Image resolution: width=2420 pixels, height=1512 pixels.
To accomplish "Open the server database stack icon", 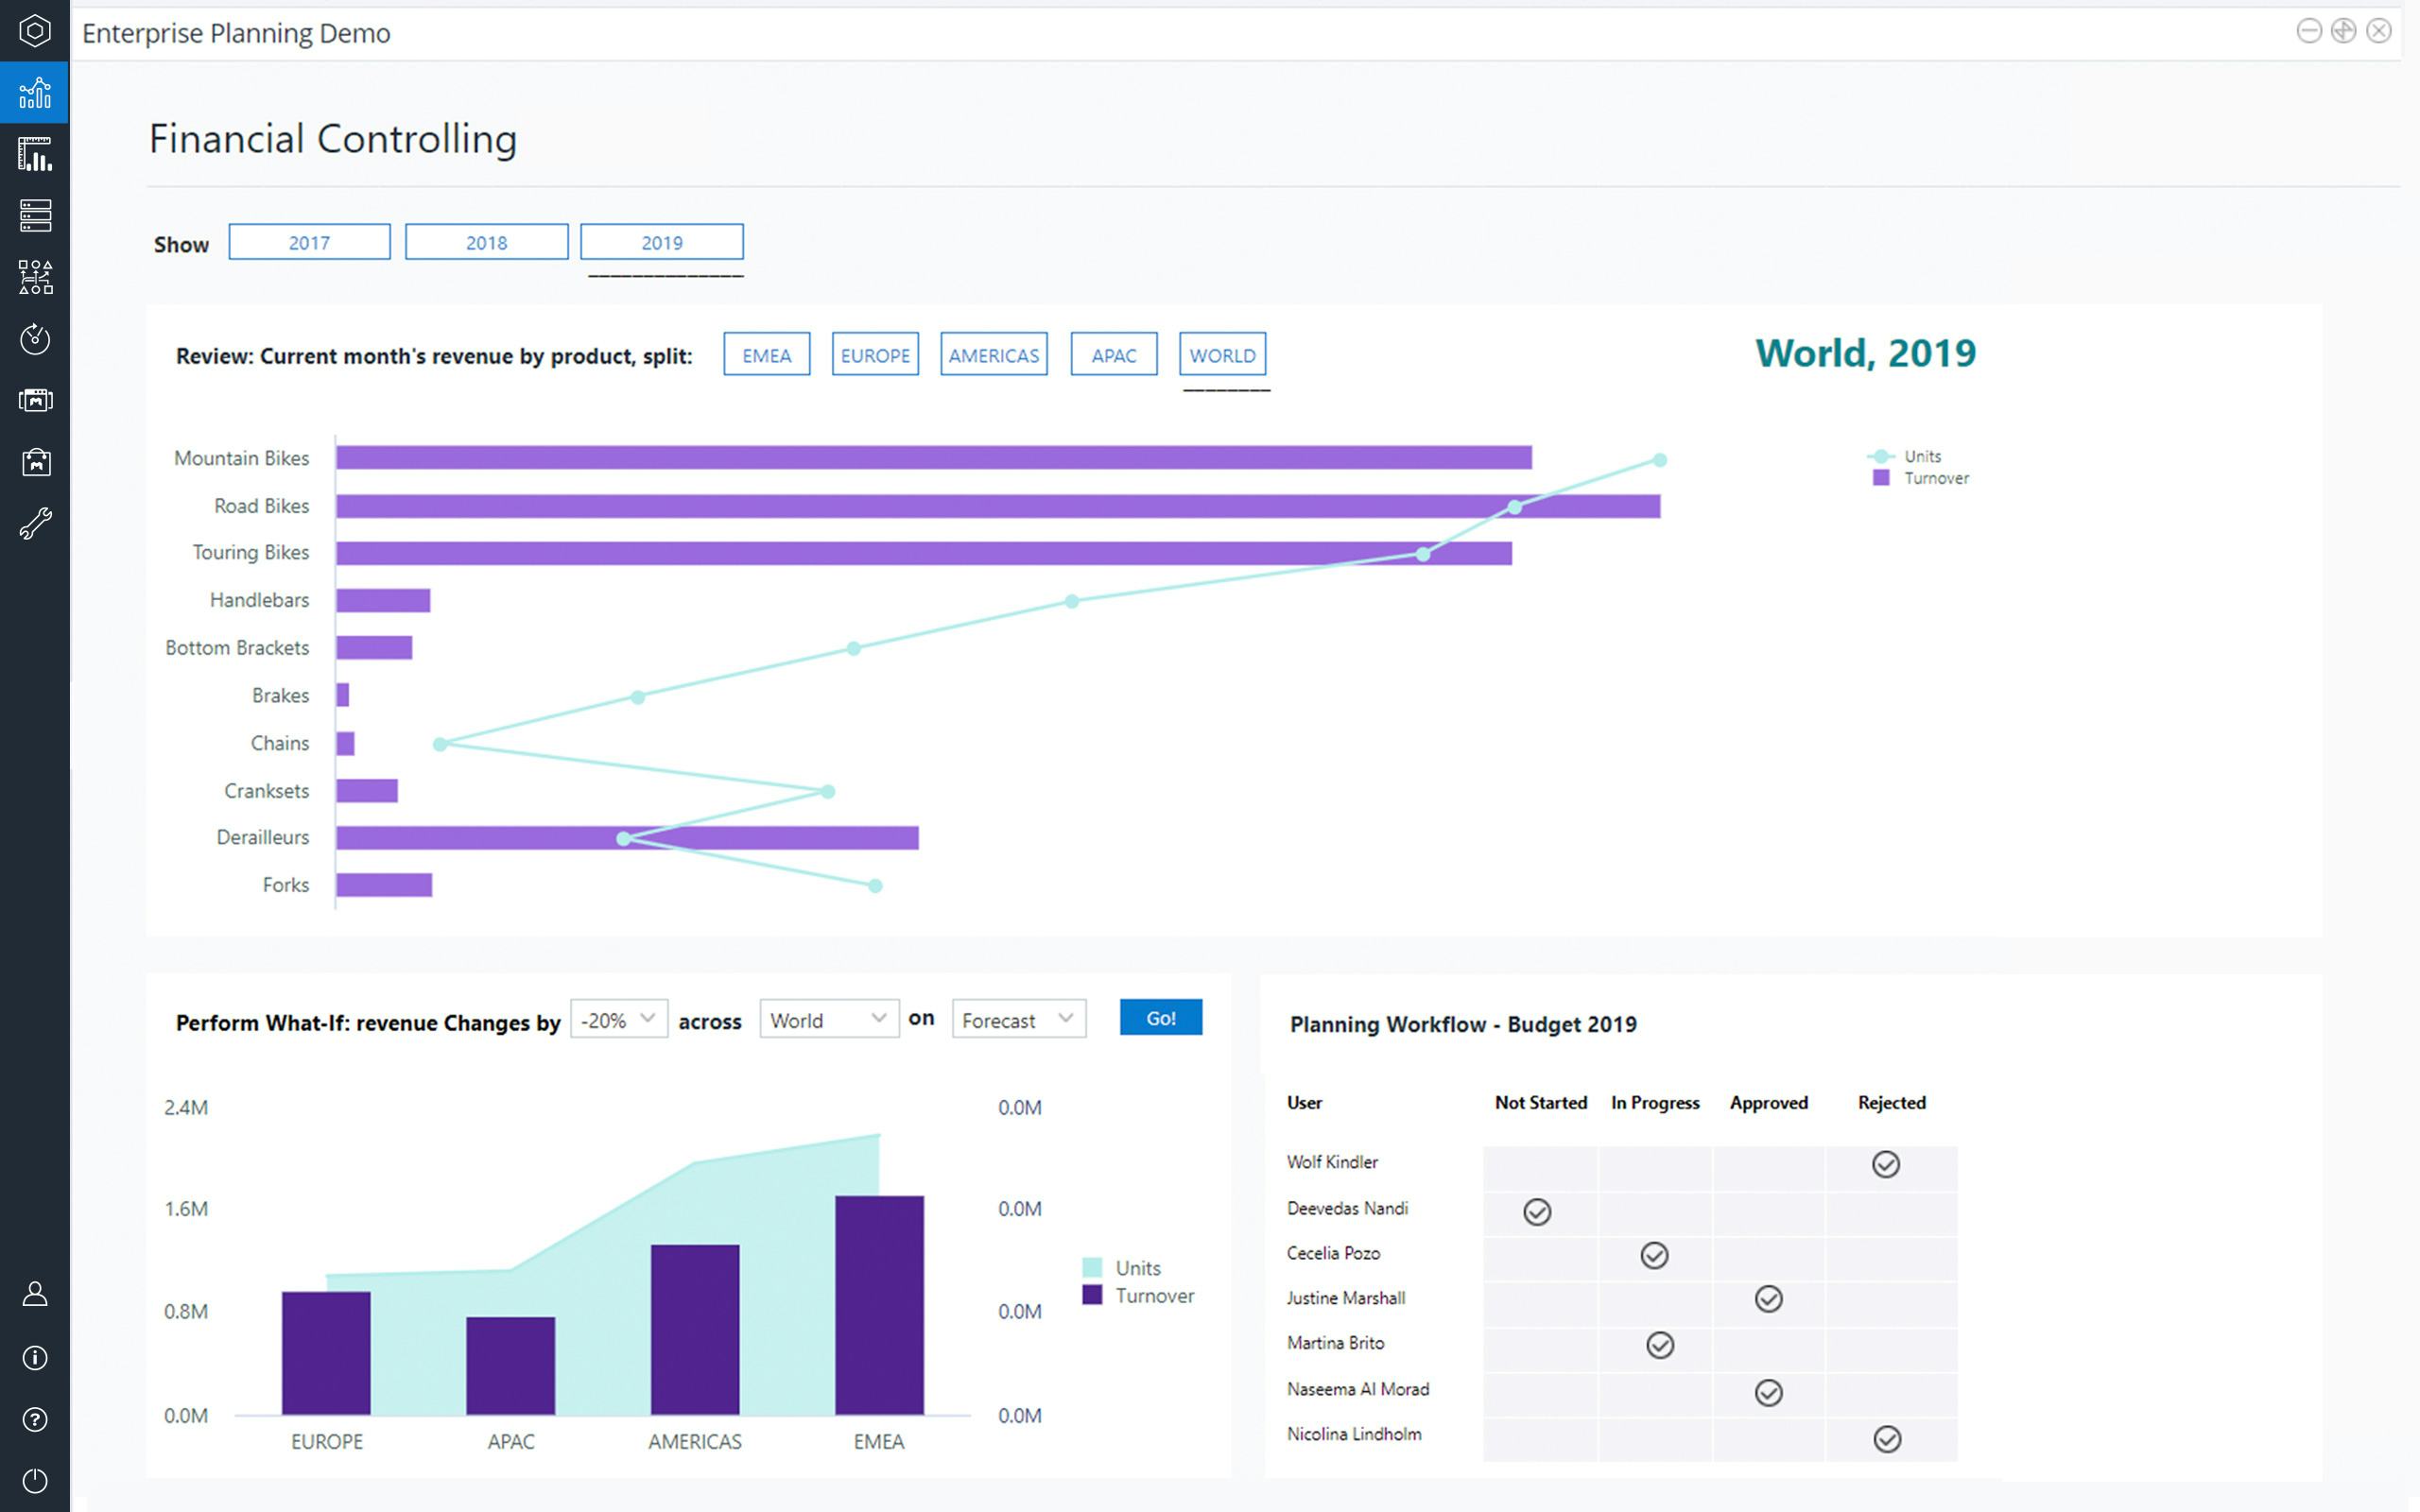I will [35, 215].
